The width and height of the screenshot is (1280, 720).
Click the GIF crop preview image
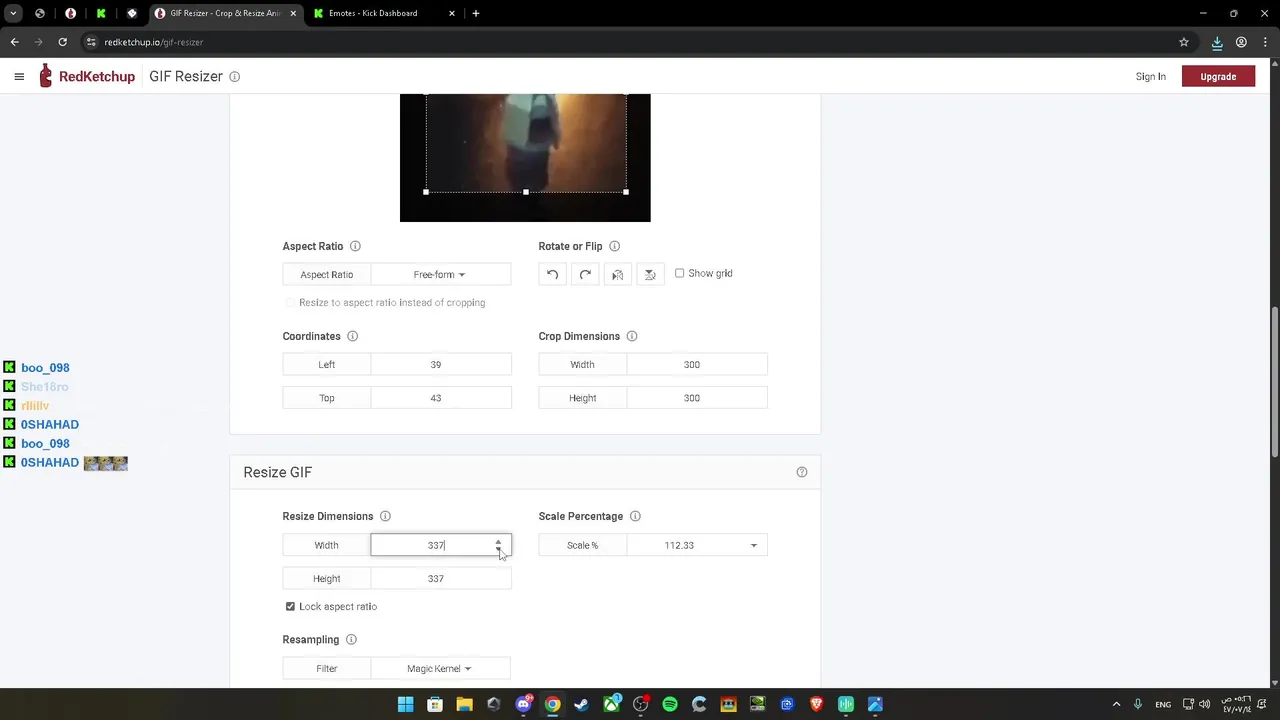pyautogui.click(x=525, y=157)
